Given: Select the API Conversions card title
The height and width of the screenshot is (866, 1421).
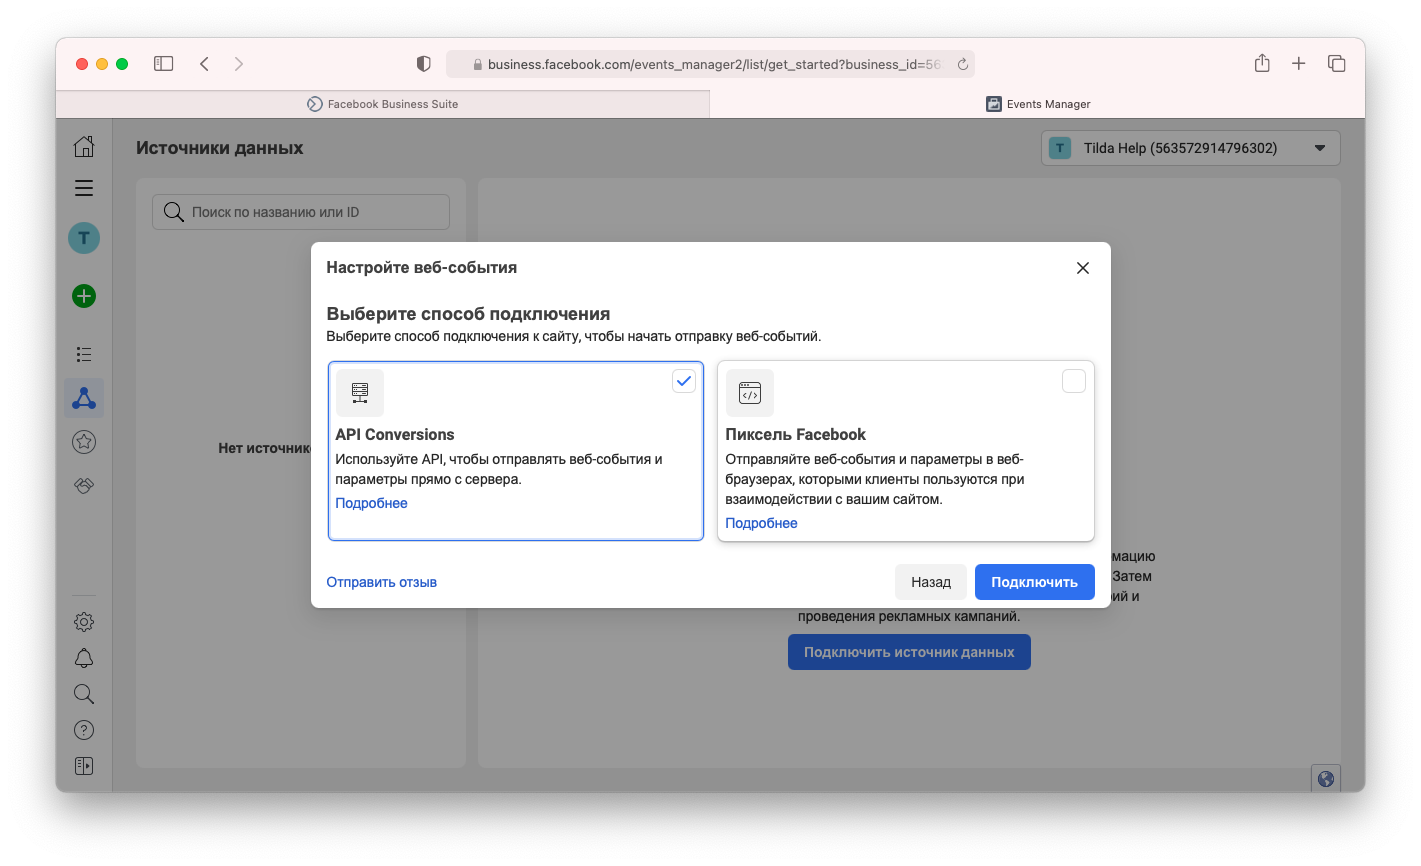Looking at the screenshot, I should tap(395, 434).
